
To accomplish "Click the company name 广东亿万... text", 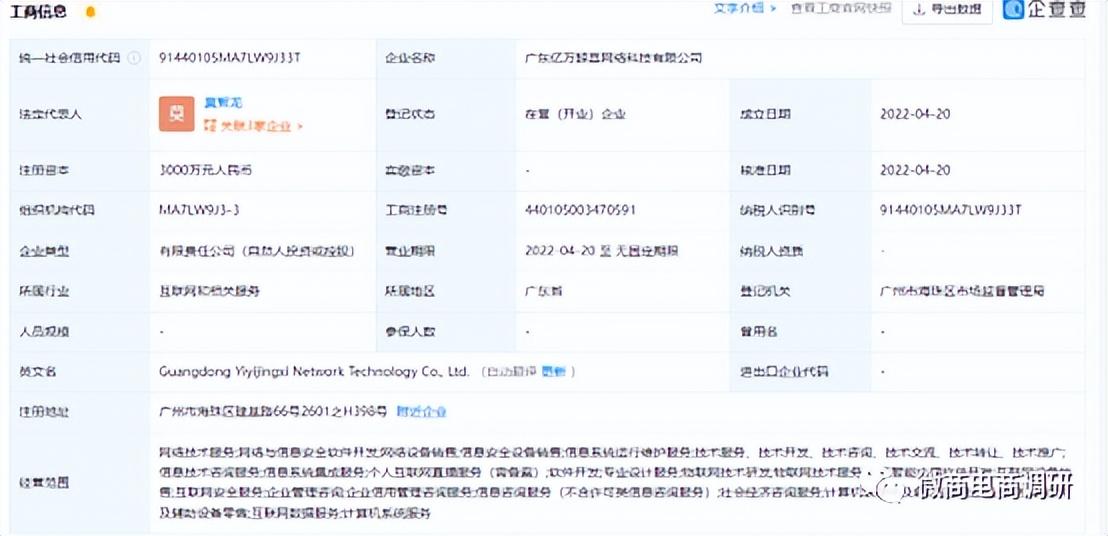I will coord(614,58).
